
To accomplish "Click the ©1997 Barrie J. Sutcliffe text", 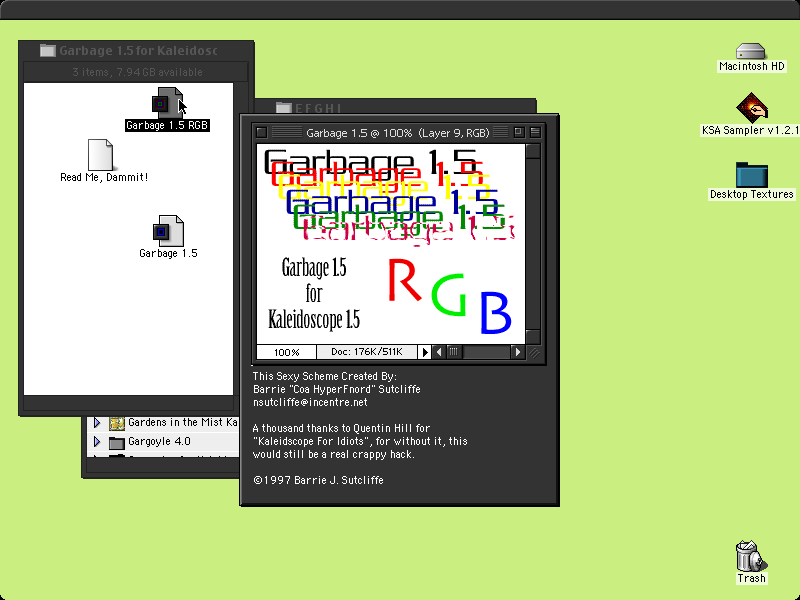I will point(318,480).
